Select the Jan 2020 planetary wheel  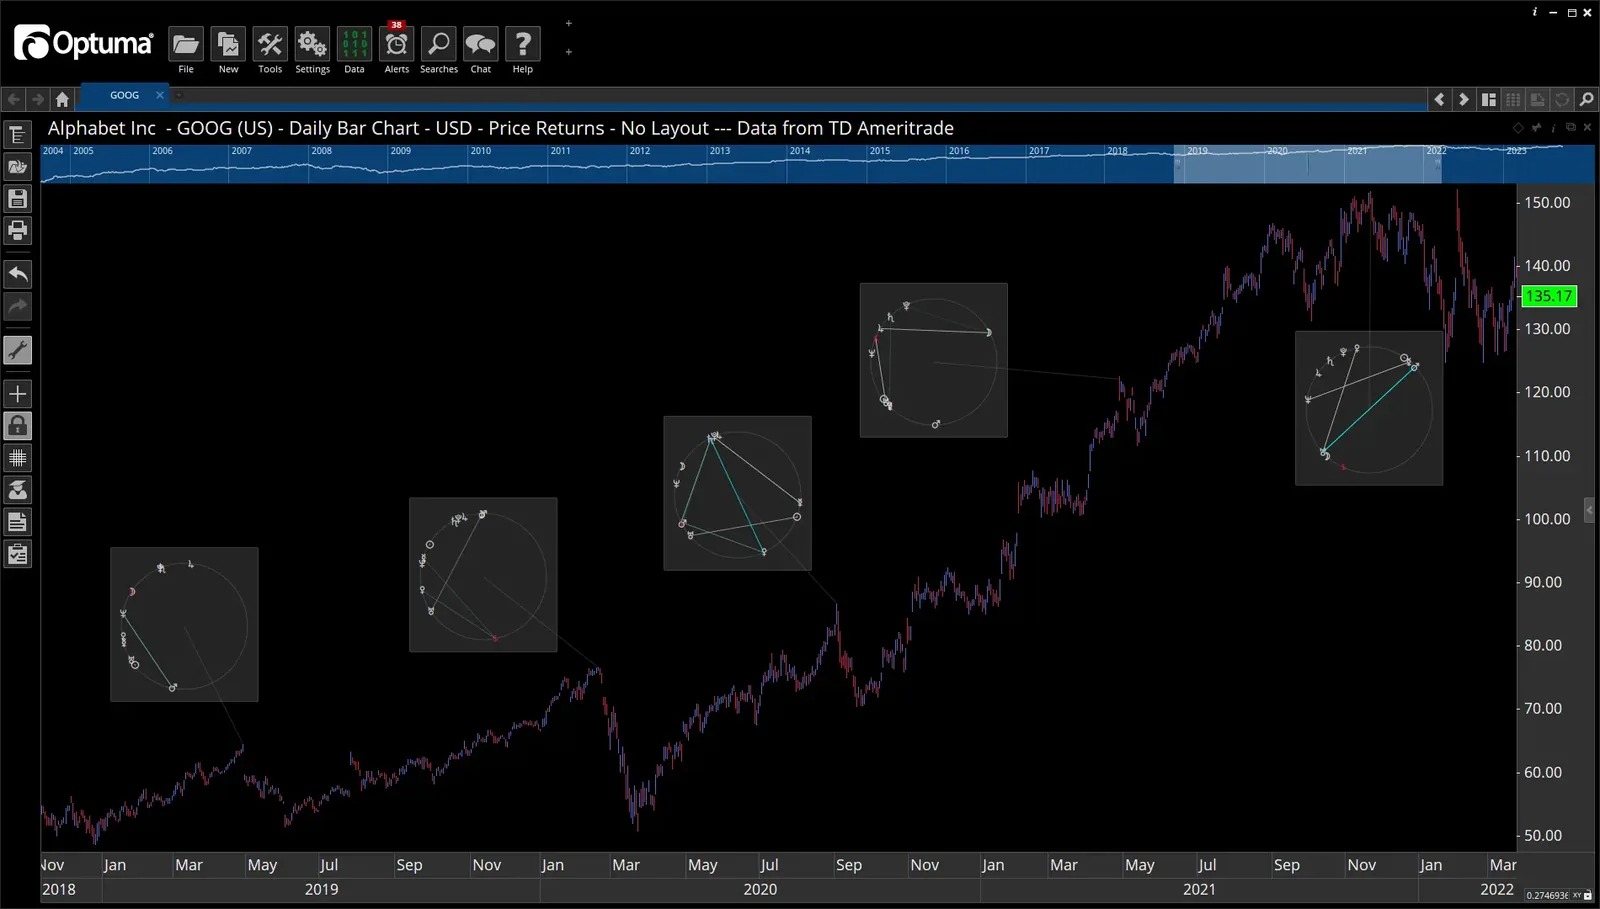point(483,575)
